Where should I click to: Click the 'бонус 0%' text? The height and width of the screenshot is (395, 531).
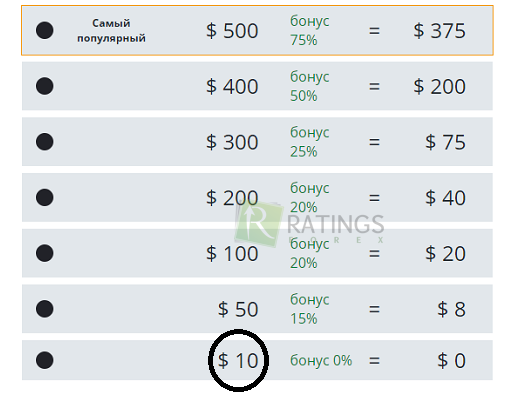pyautogui.click(x=321, y=360)
